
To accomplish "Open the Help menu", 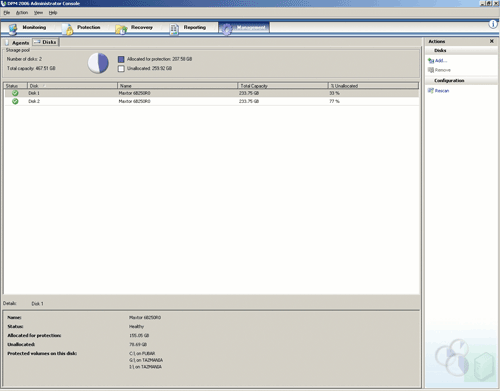I will (53, 13).
